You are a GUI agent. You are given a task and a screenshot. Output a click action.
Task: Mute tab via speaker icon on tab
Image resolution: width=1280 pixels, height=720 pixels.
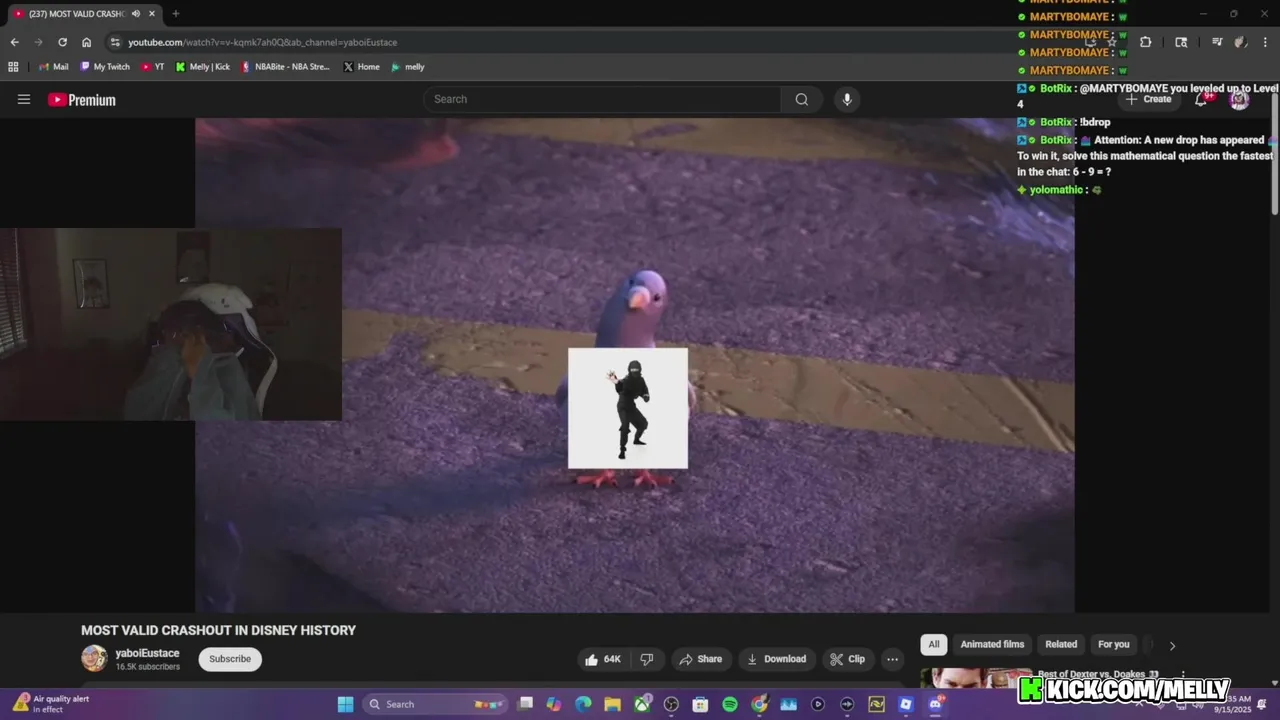(x=135, y=14)
